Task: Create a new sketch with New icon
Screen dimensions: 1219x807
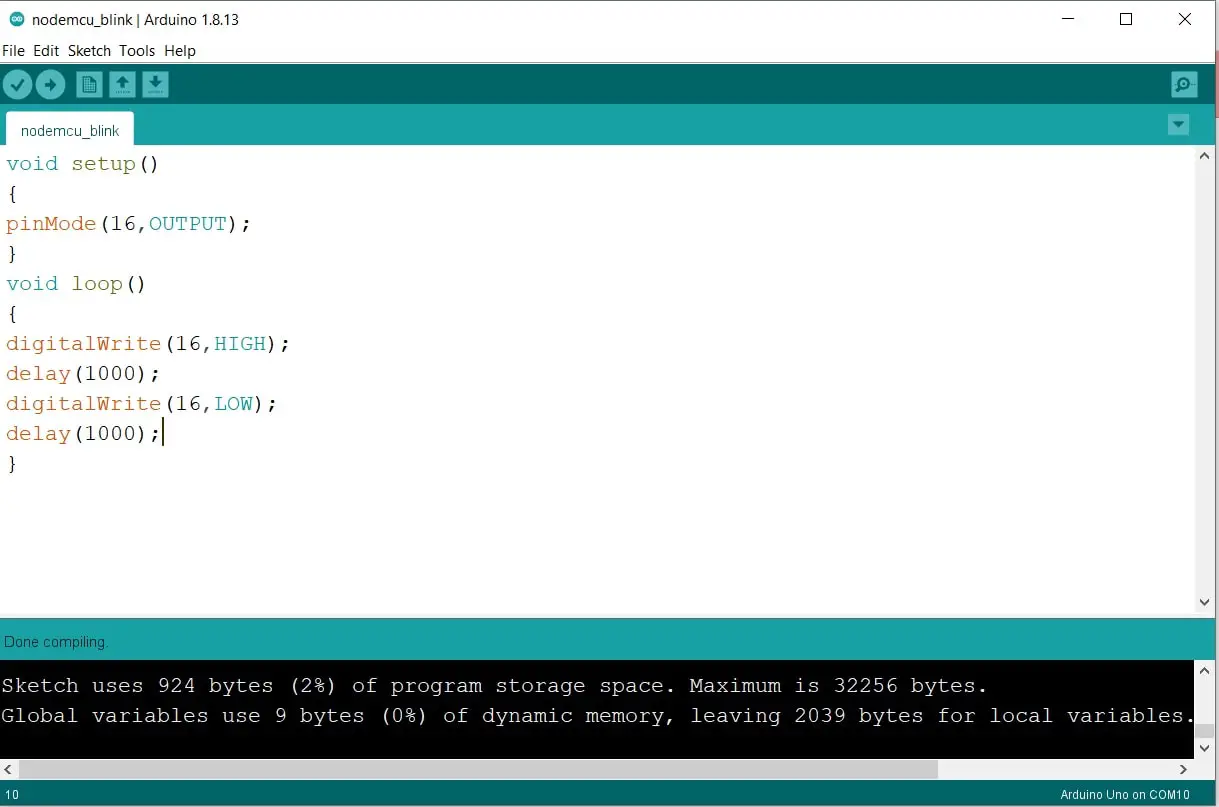Action: point(90,85)
